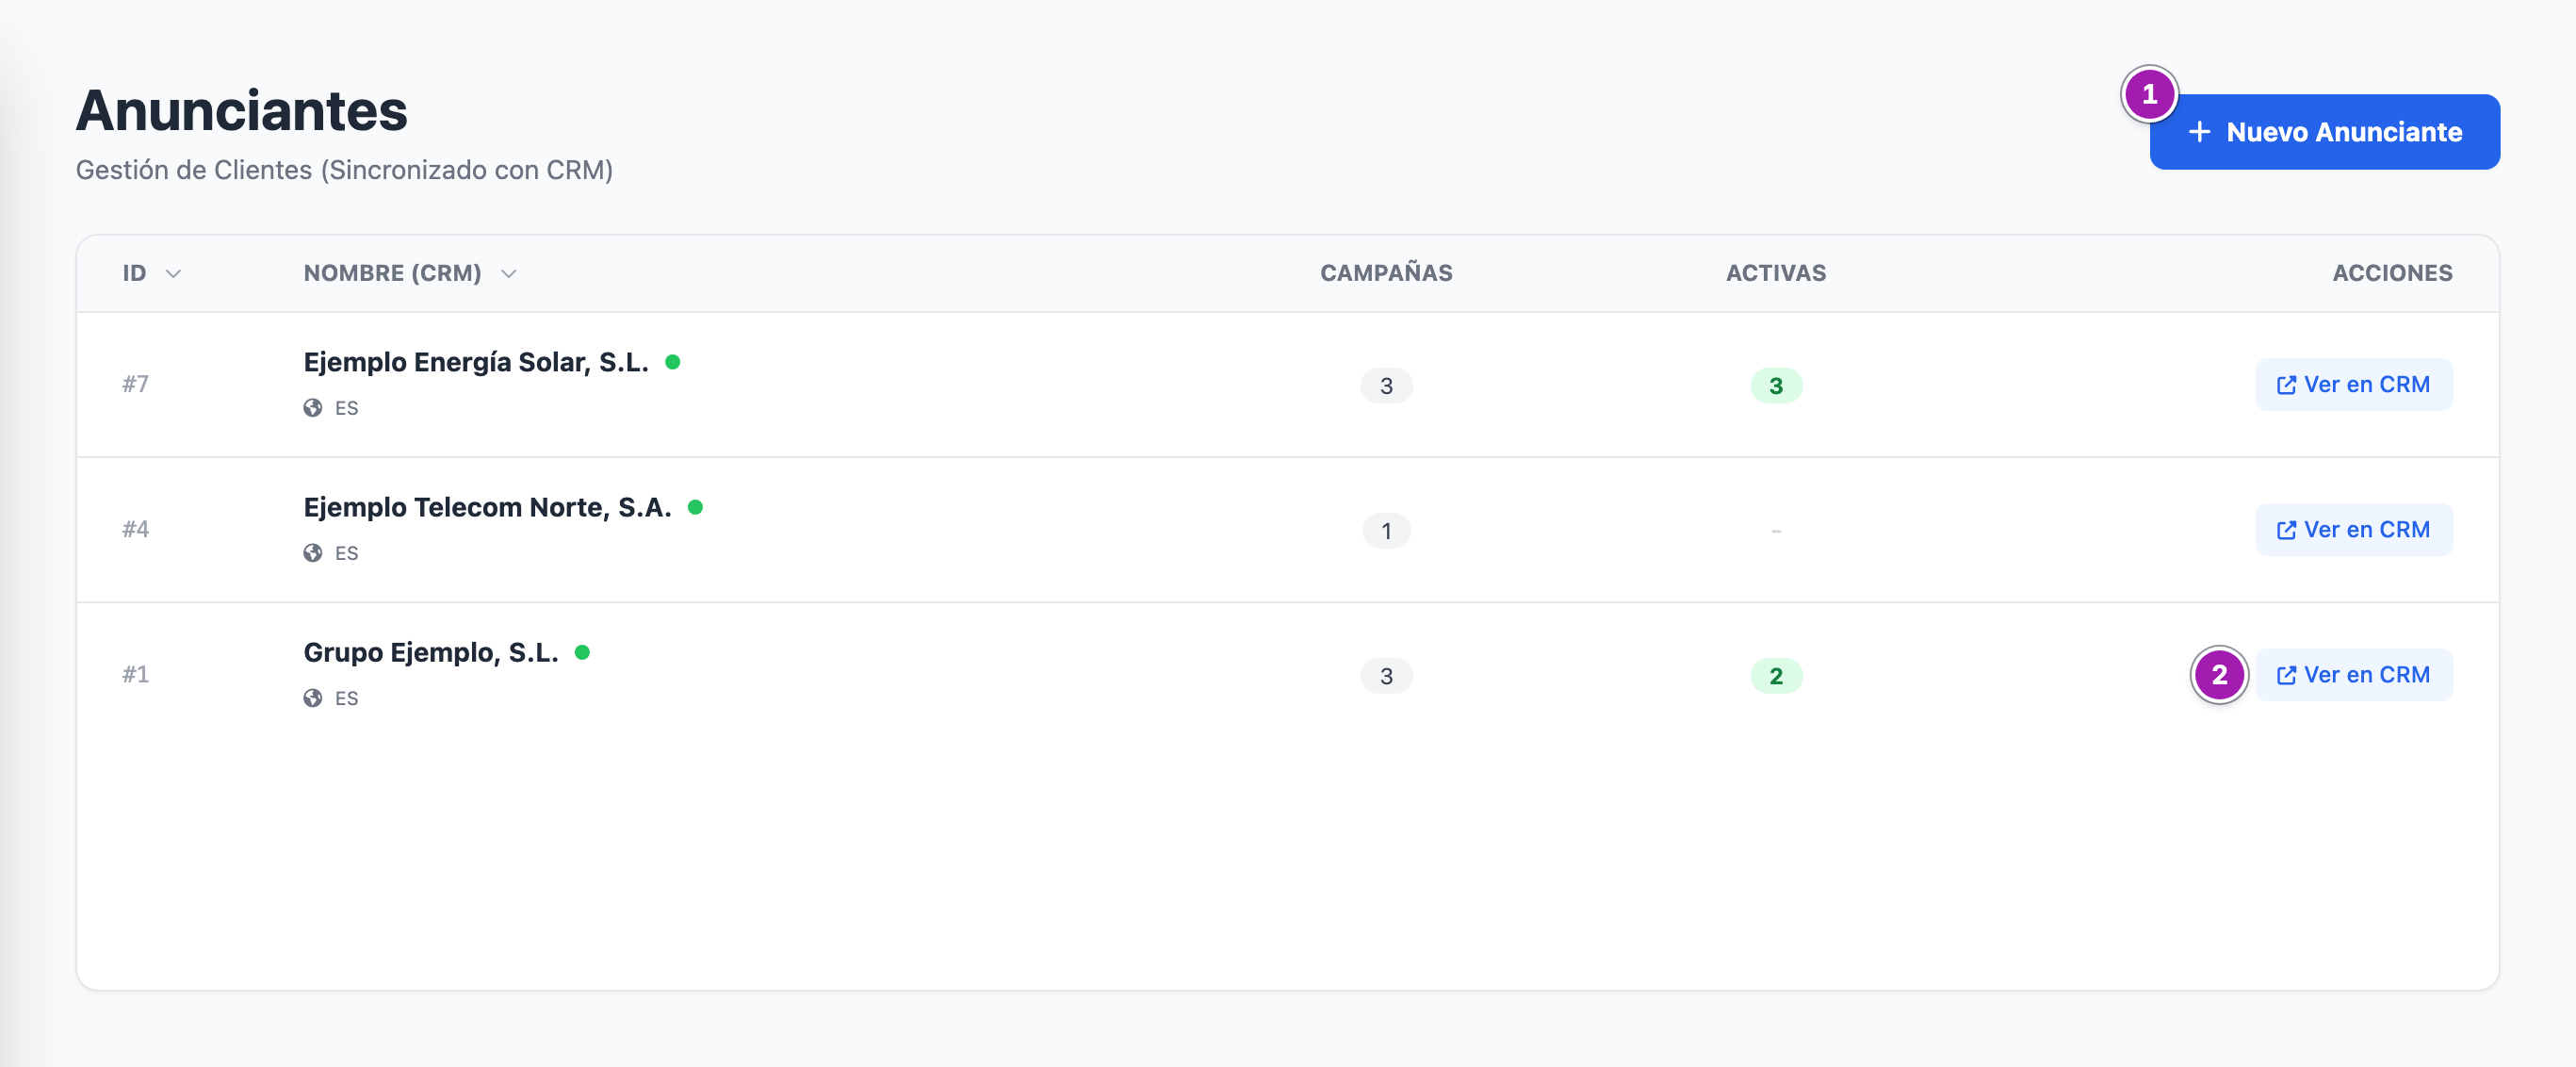The image size is (2576, 1067).
Task: Click the external link icon in Energía Solar row
Action: click(2285, 385)
